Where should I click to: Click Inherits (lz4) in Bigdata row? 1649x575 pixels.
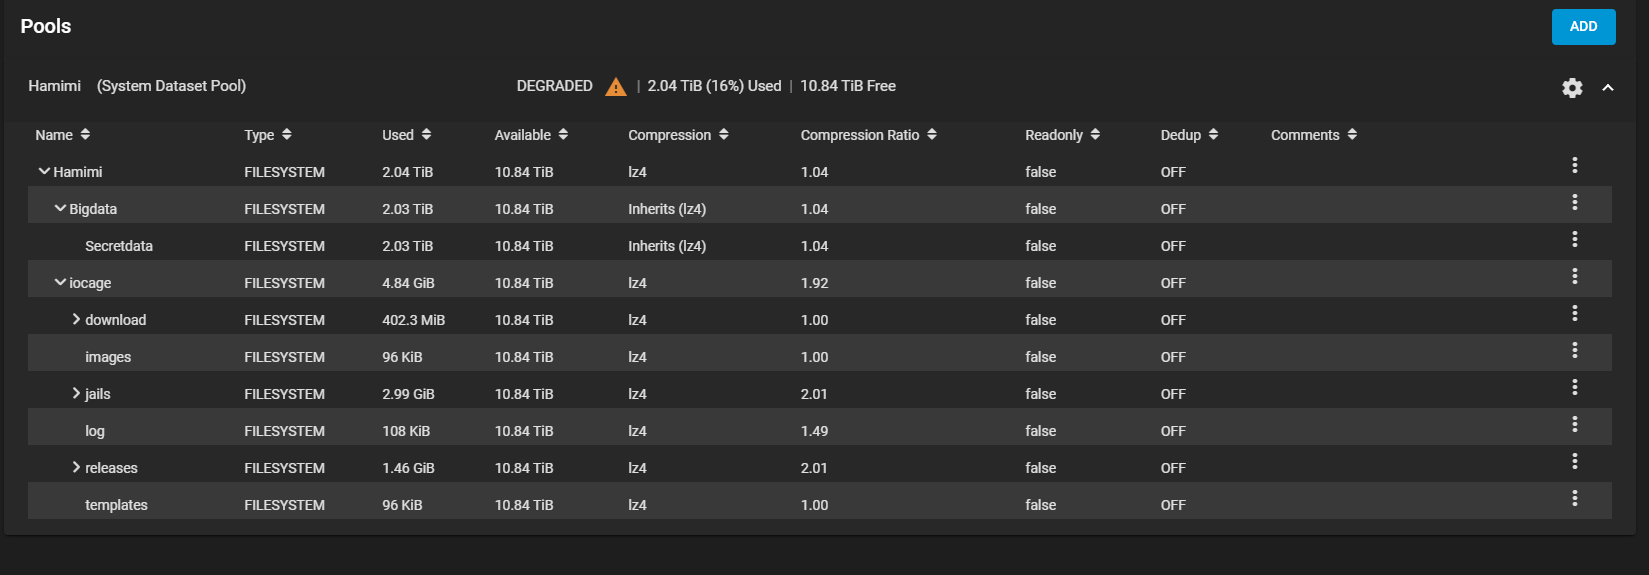point(667,209)
